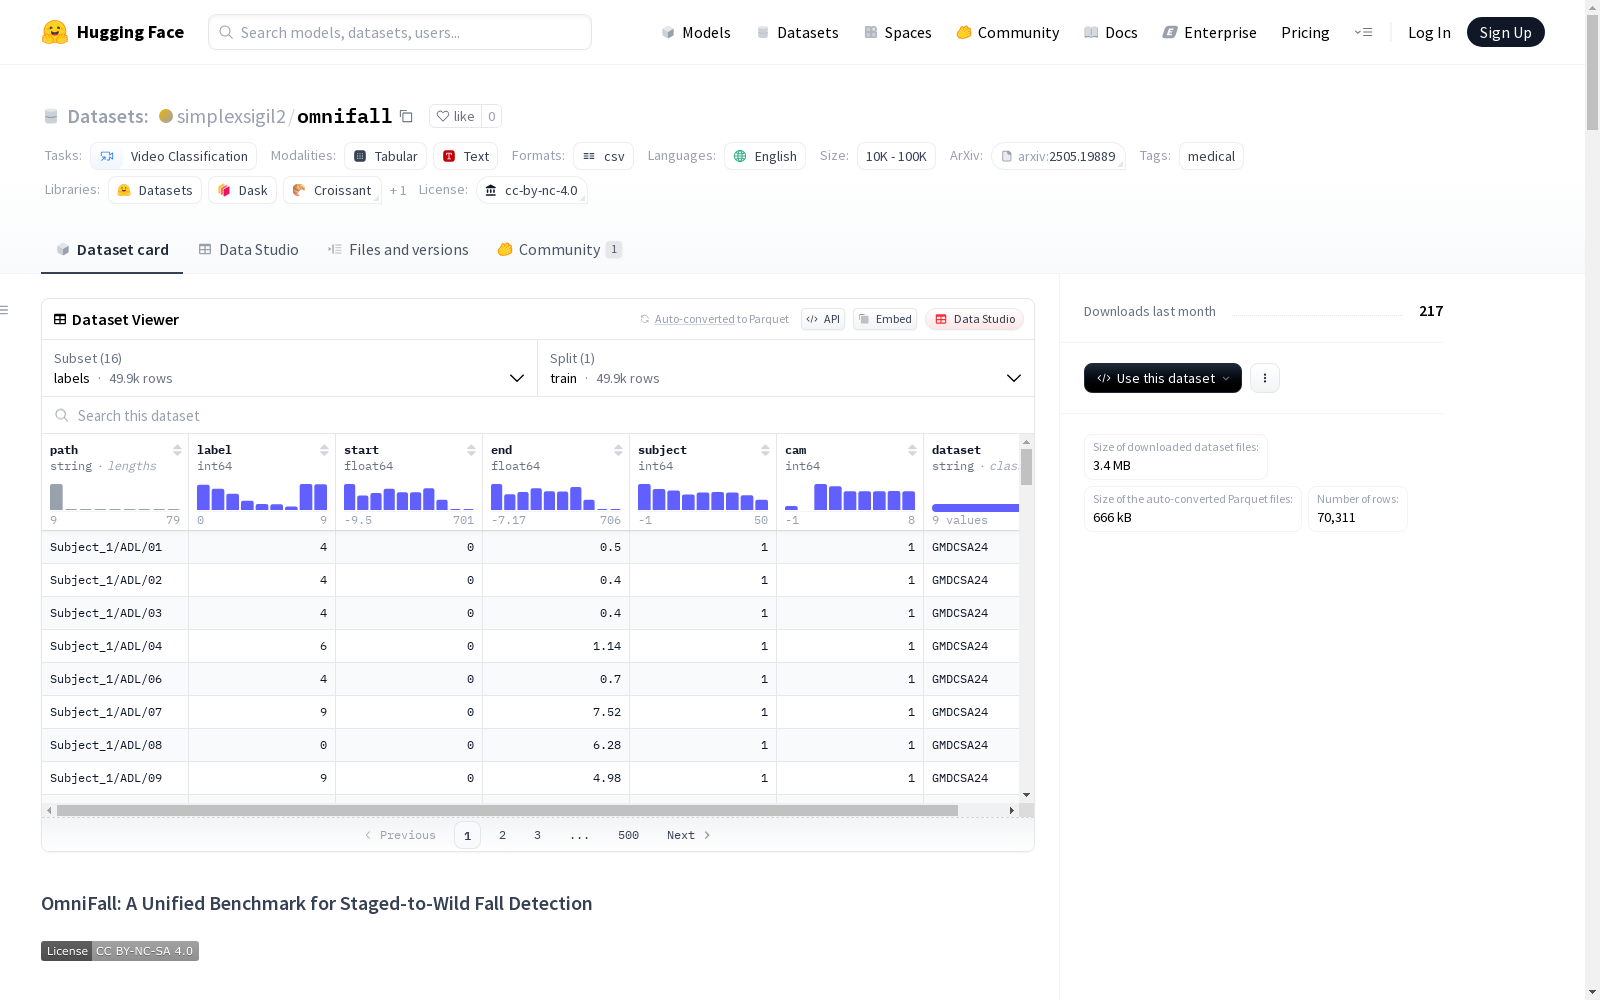Follow the Auto-converted to Parquet link
Image resolution: width=1600 pixels, height=1000 pixels.
(694, 319)
